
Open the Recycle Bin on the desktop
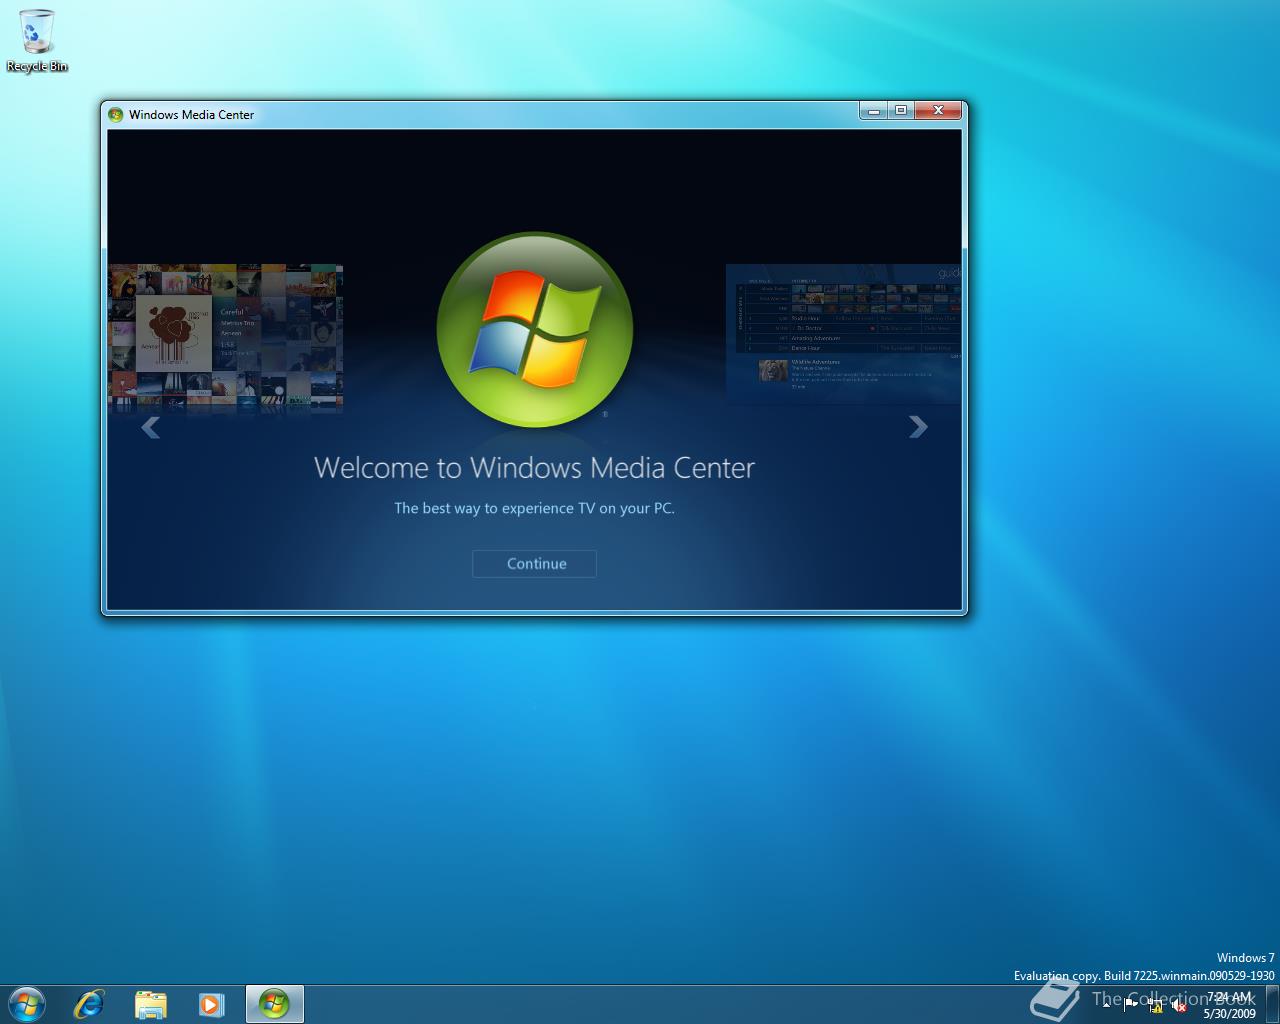coord(37,40)
